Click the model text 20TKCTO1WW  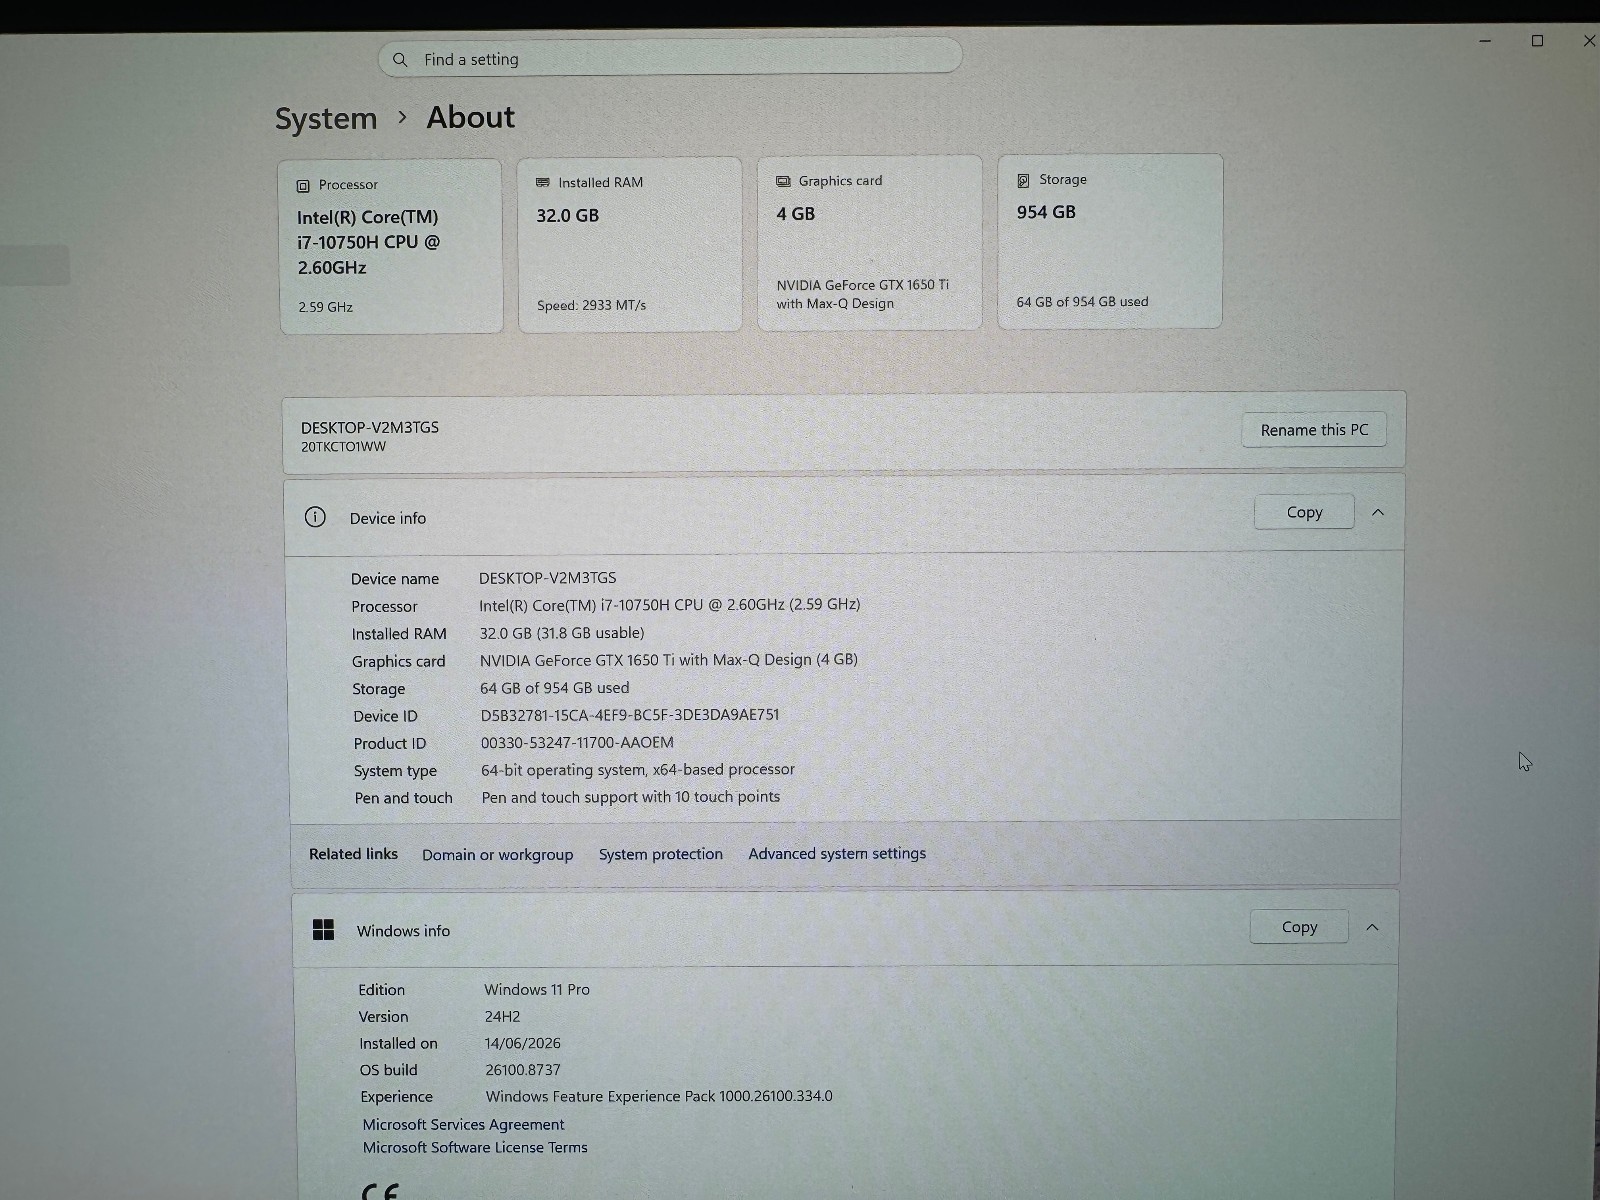click(x=343, y=447)
